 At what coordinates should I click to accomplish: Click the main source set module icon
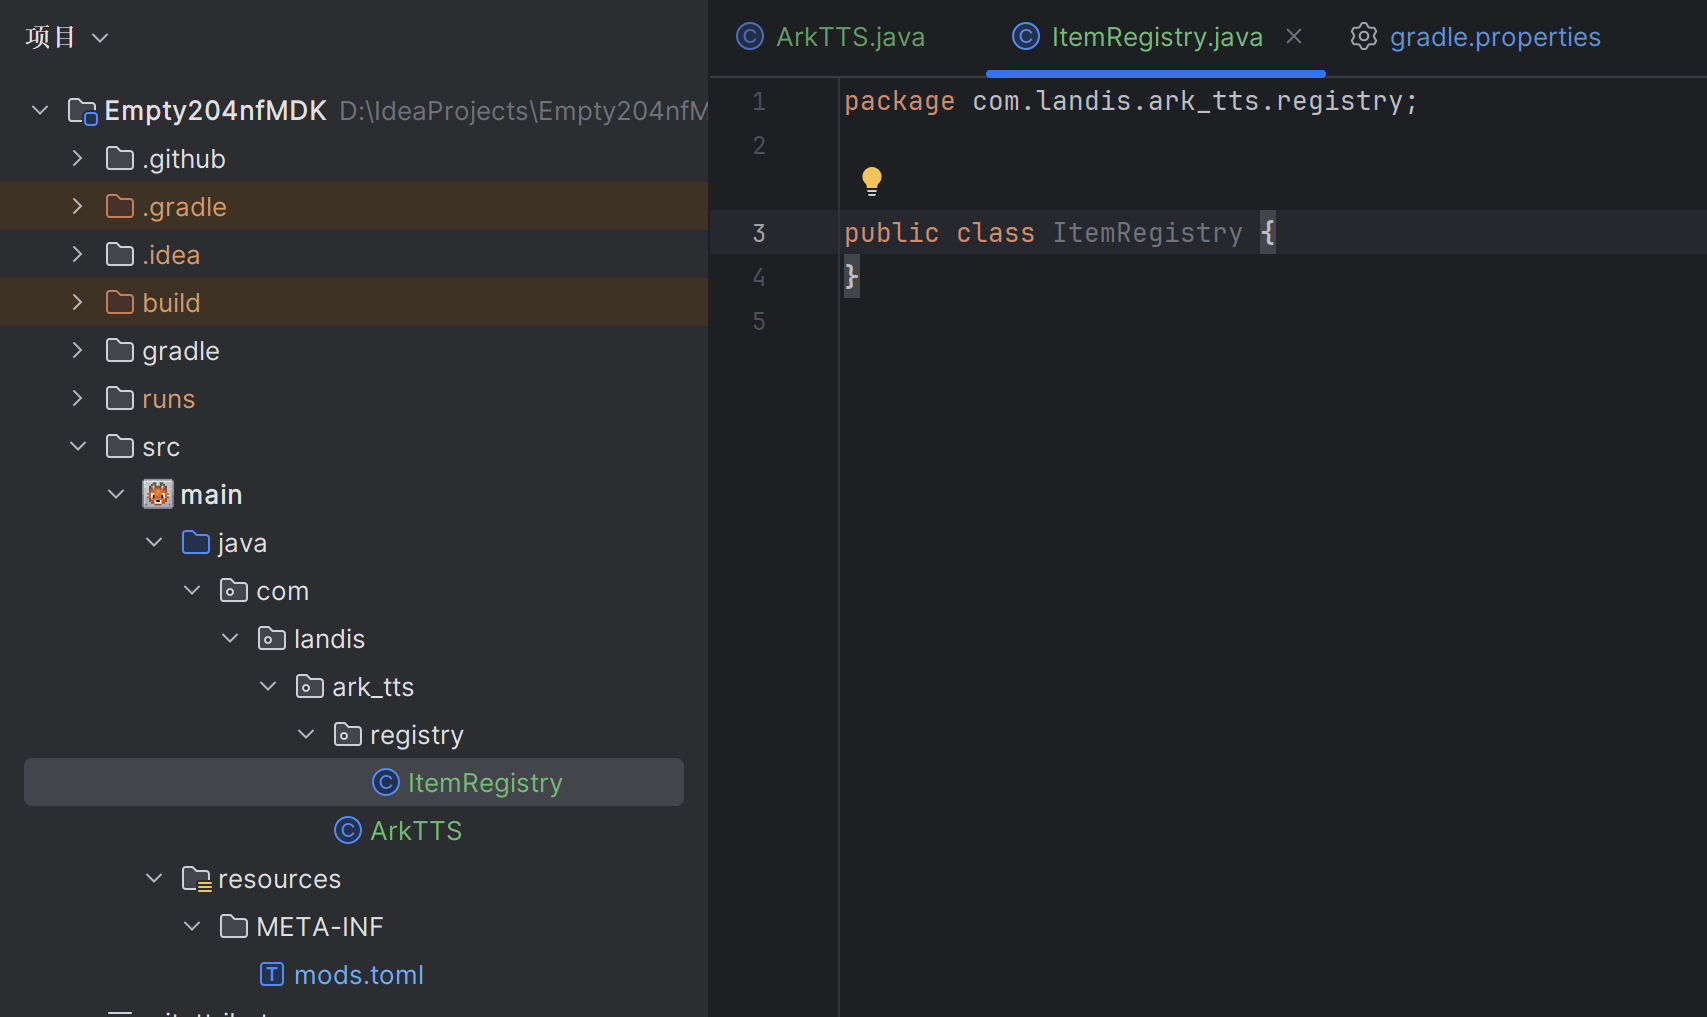coord(158,494)
